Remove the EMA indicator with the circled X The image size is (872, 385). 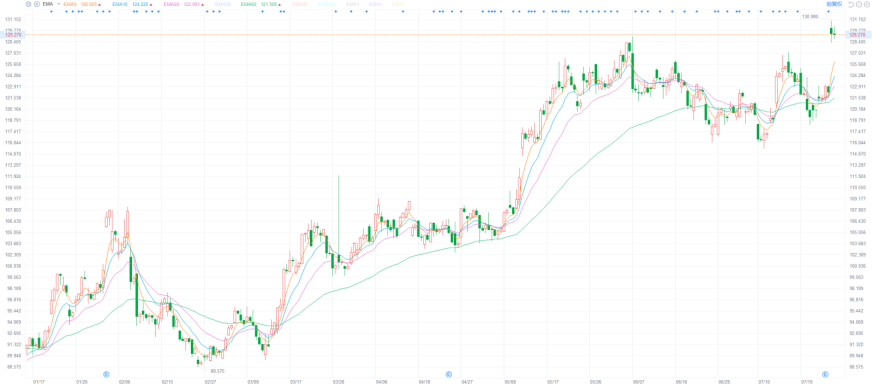(37, 4)
